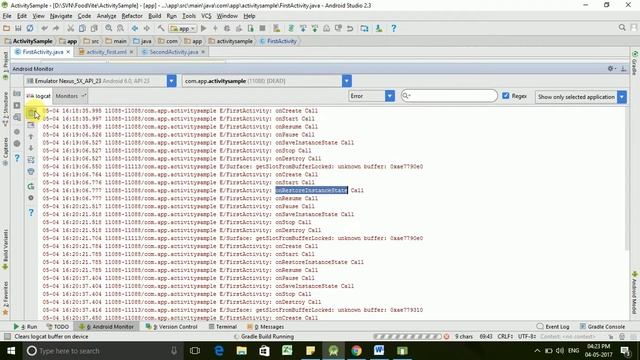Open the com.app.activitysample process dropdown

click(x=347, y=81)
